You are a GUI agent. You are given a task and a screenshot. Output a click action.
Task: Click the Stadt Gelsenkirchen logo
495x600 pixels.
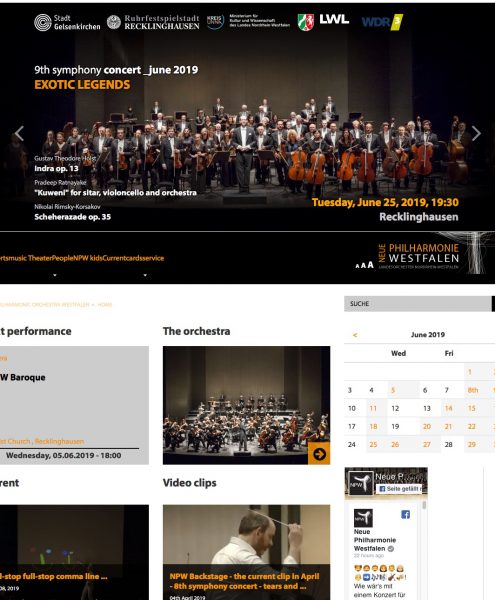[67, 22]
